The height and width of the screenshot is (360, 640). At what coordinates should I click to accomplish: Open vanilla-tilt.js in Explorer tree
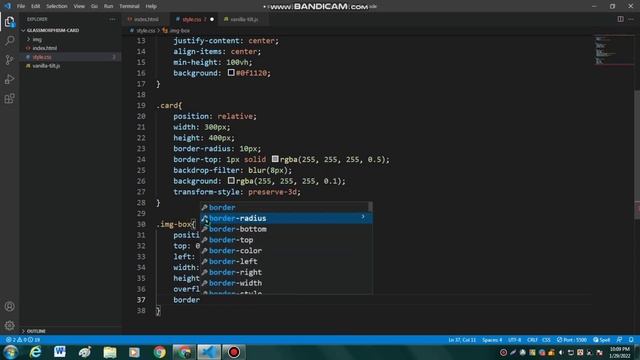(x=46, y=66)
